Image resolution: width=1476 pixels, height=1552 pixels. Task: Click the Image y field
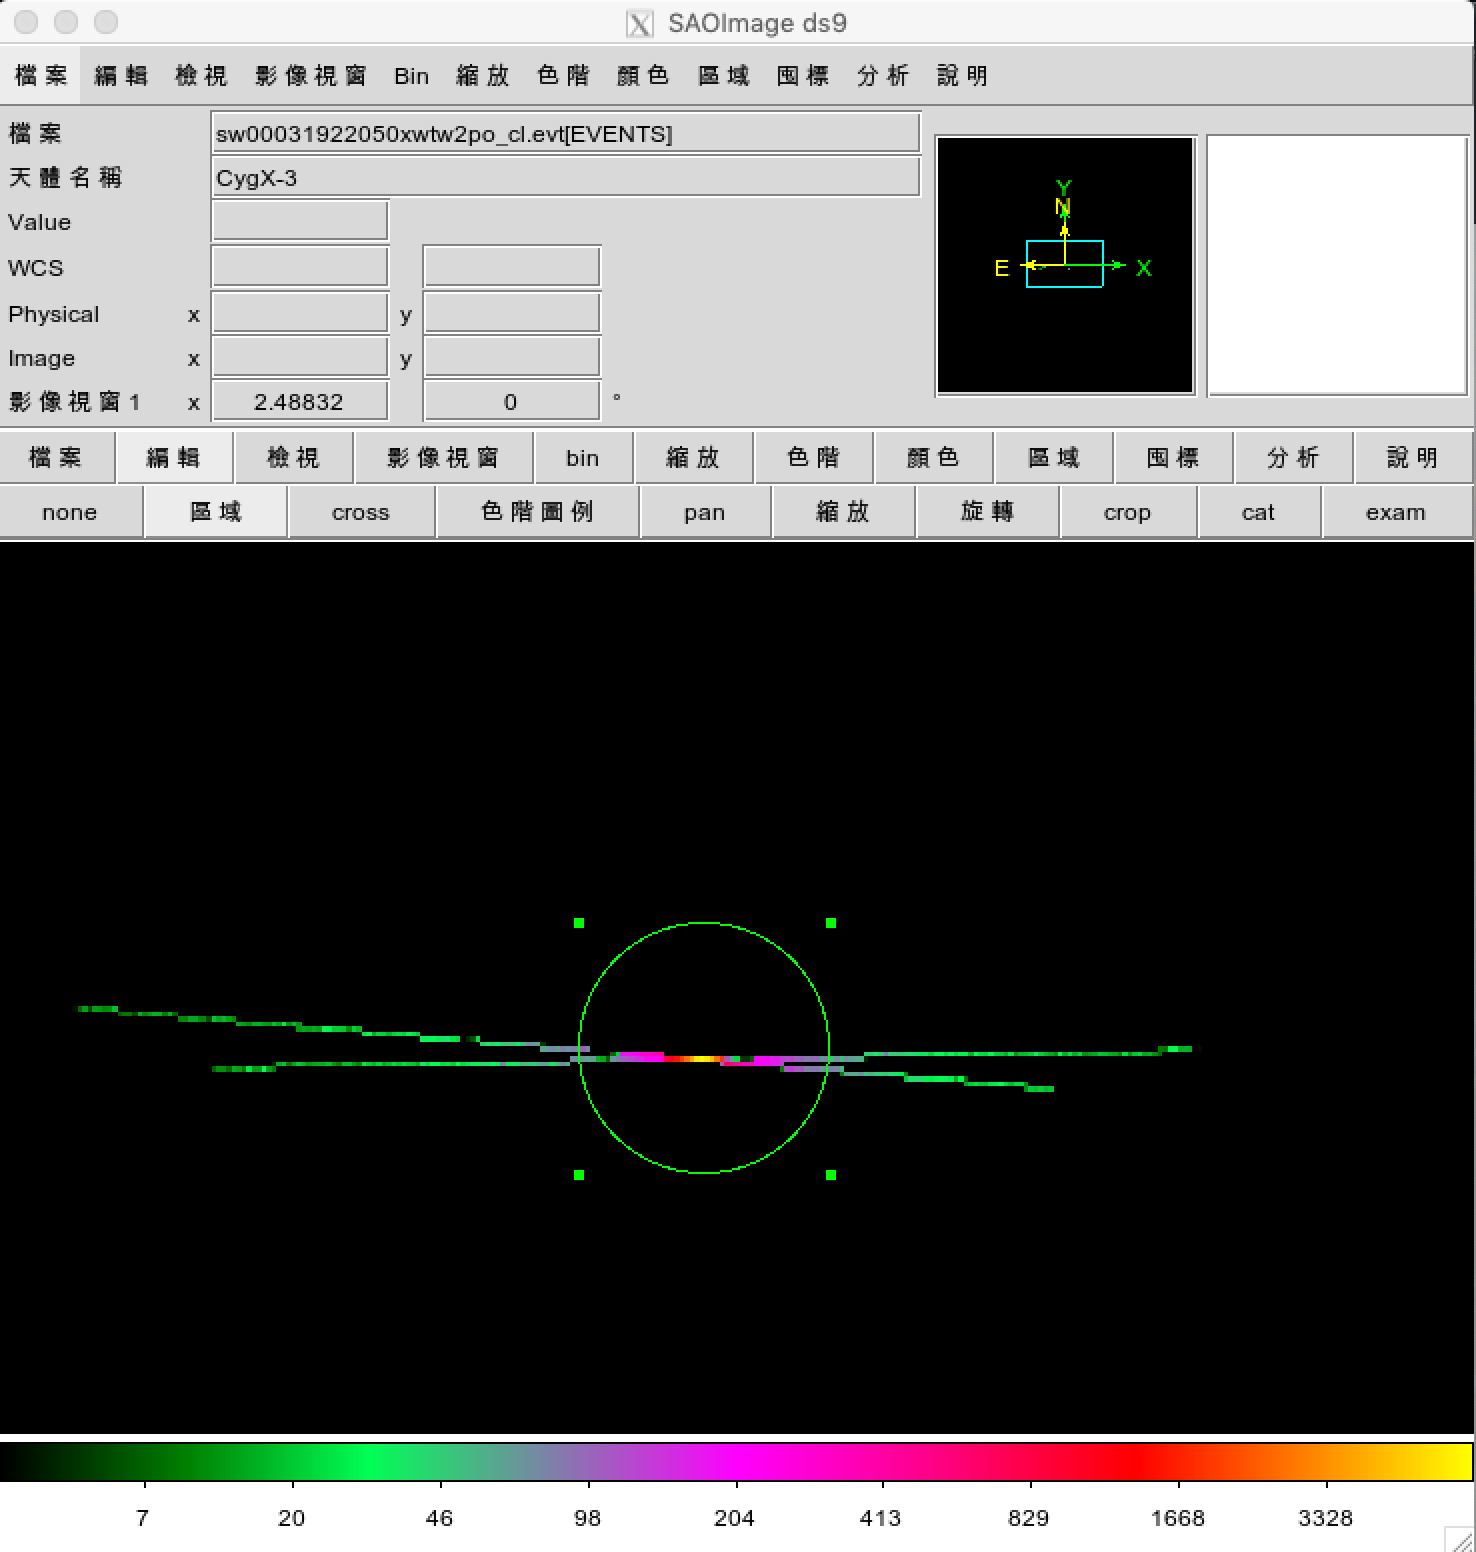click(x=512, y=357)
